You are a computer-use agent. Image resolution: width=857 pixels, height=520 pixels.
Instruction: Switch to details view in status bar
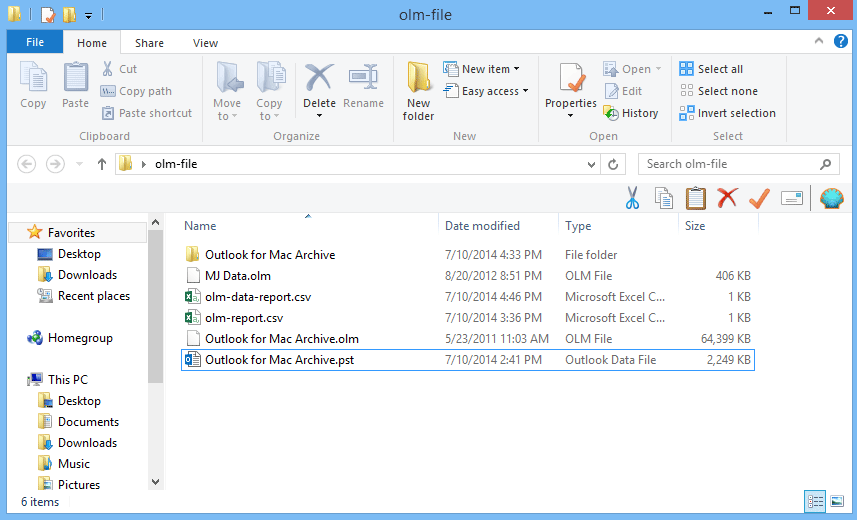pyautogui.click(x=815, y=501)
